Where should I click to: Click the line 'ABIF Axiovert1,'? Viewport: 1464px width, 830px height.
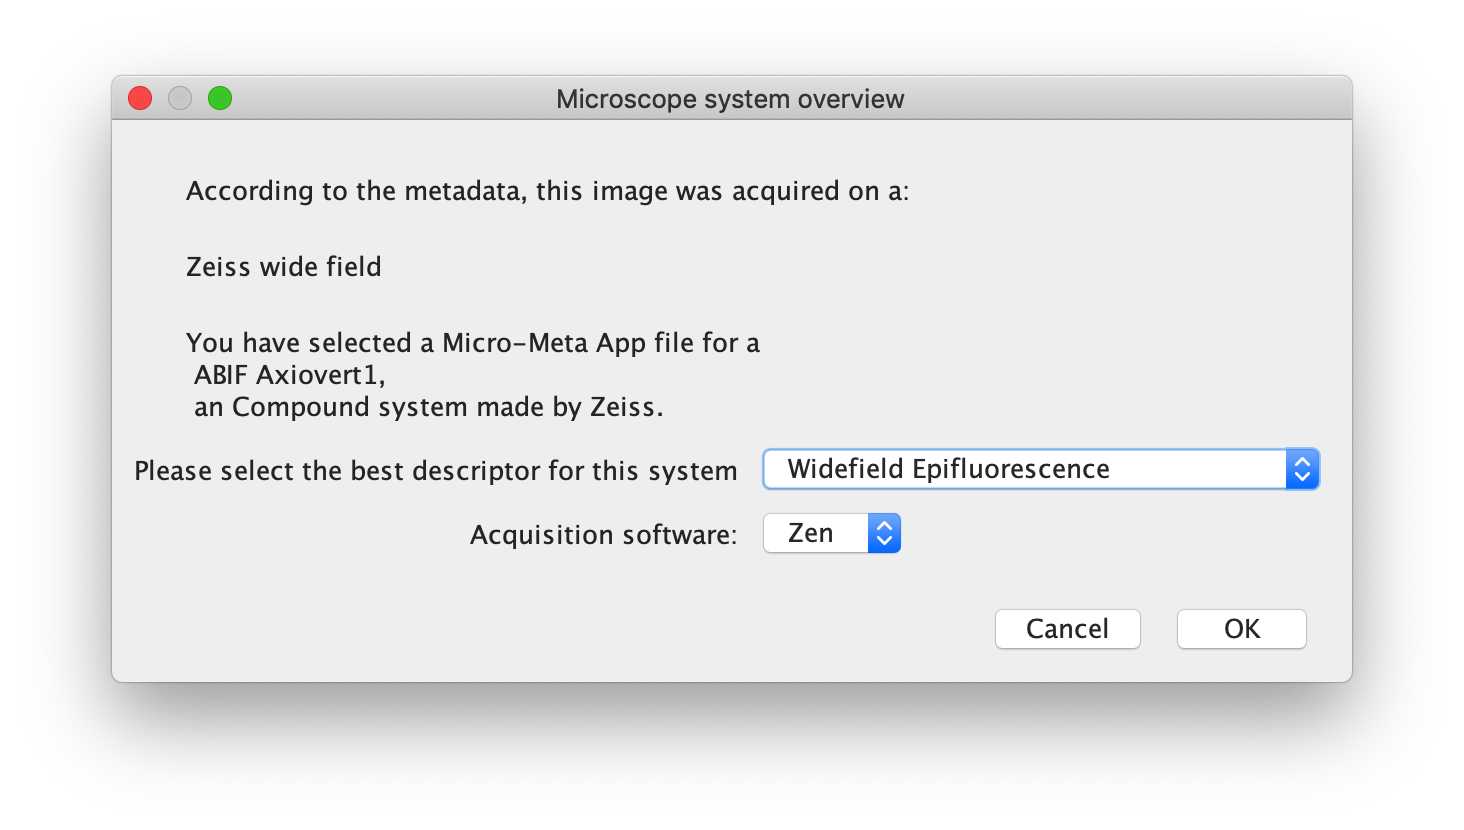290,375
